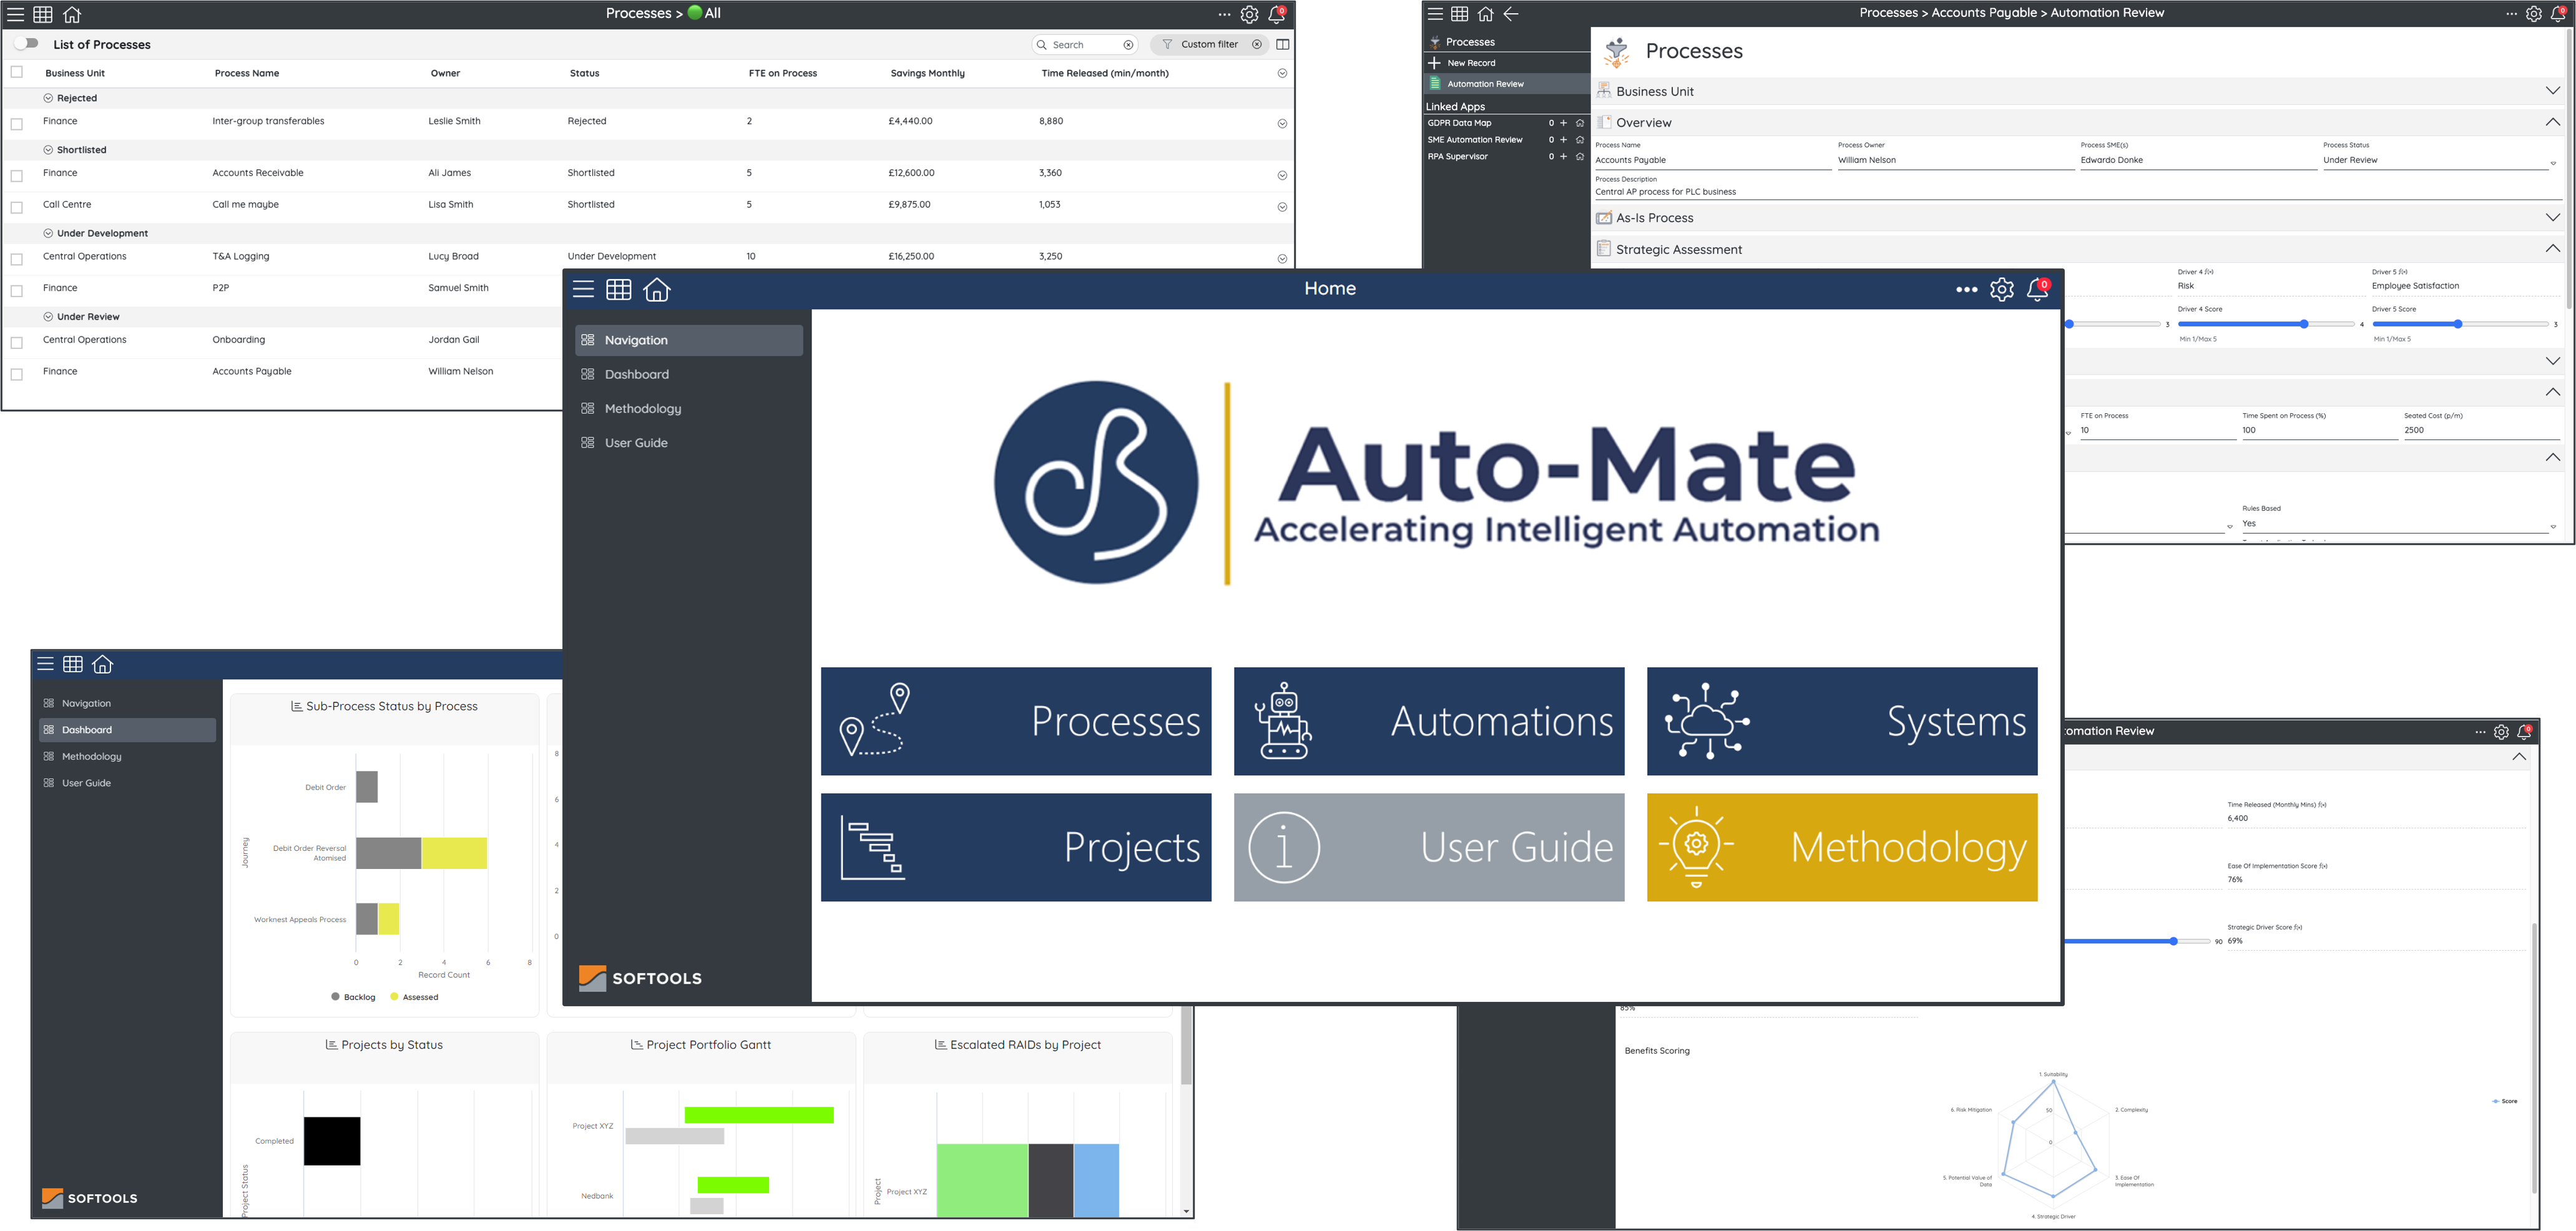Open the Methodology tile on Home

pos(1842,847)
